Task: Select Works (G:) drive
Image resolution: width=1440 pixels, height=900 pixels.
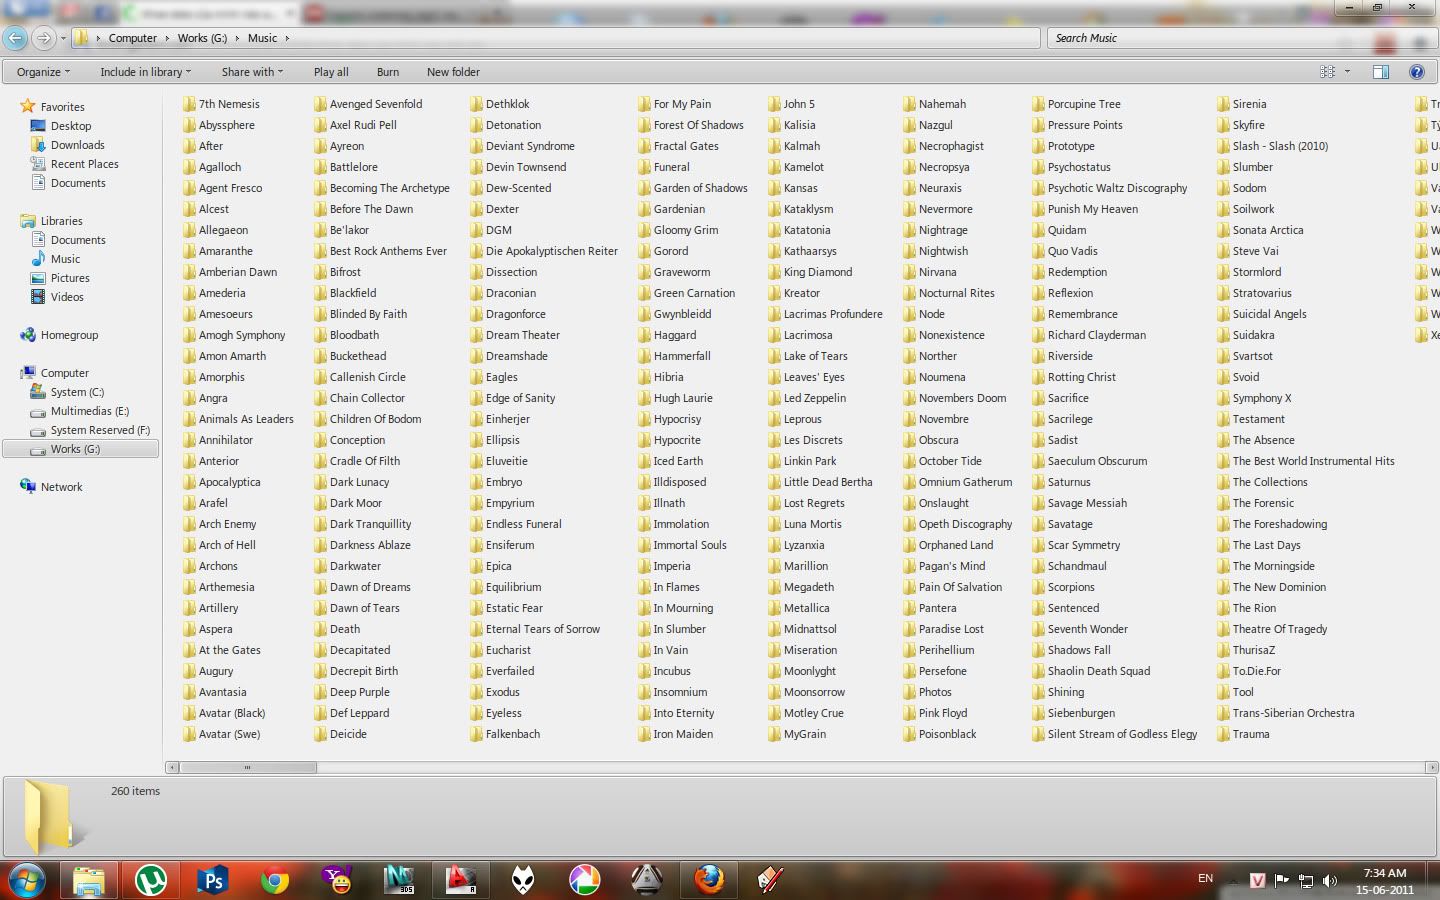Action: pos(80,449)
